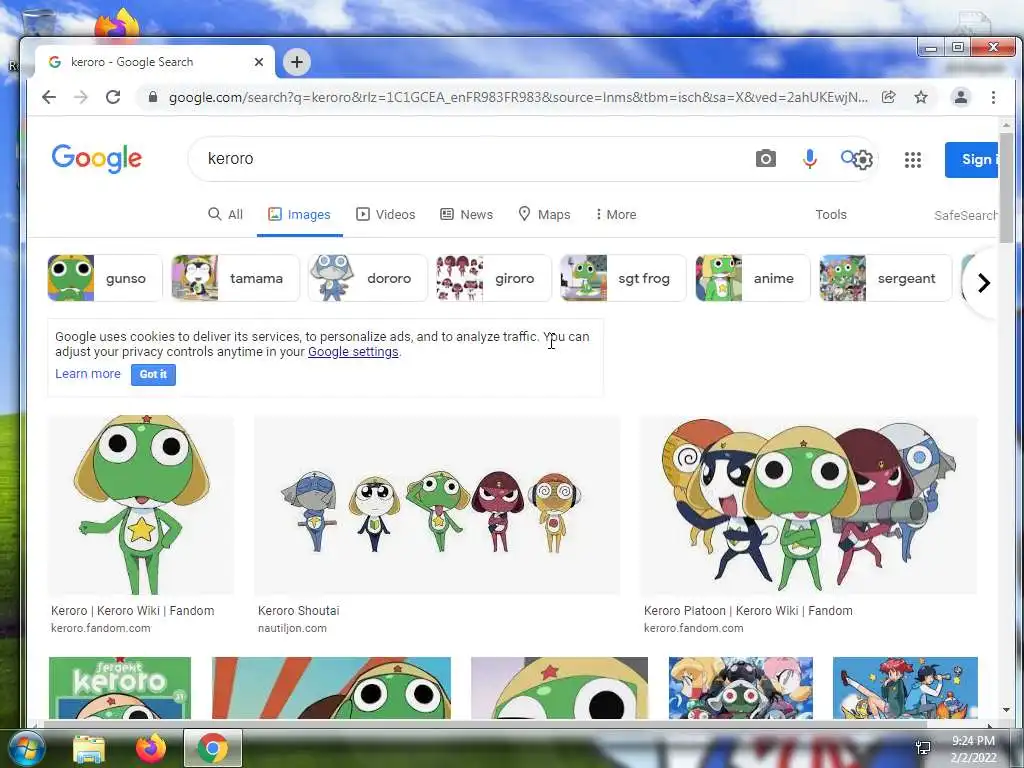Viewport: 1024px width, 768px height.
Task: Click the Keroro | Keroro Wiki | Fandom caption
Action: tap(133, 611)
